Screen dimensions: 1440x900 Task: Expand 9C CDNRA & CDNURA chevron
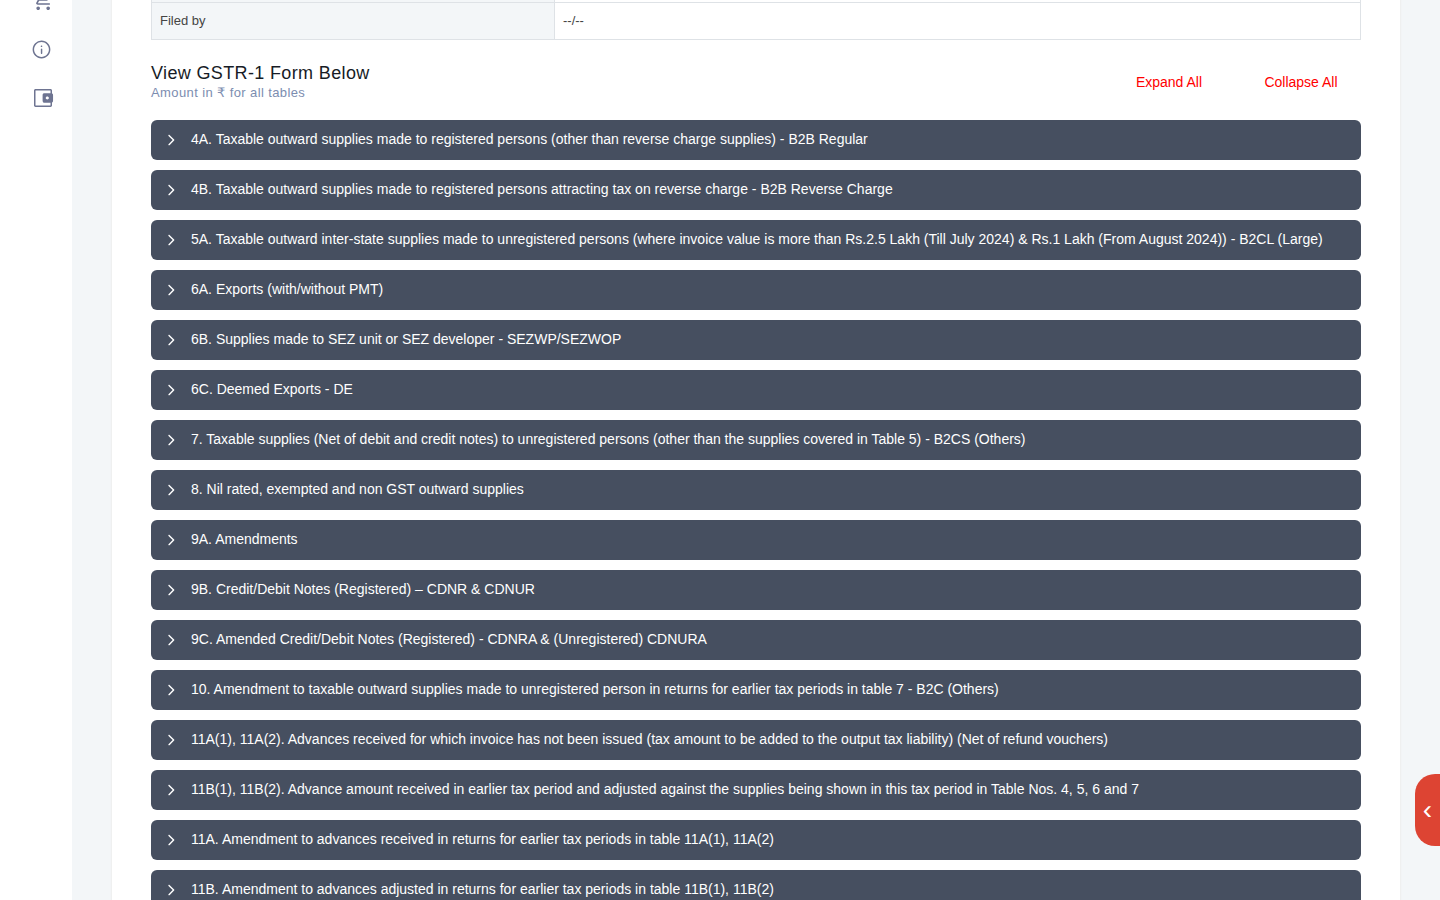[x=171, y=640]
